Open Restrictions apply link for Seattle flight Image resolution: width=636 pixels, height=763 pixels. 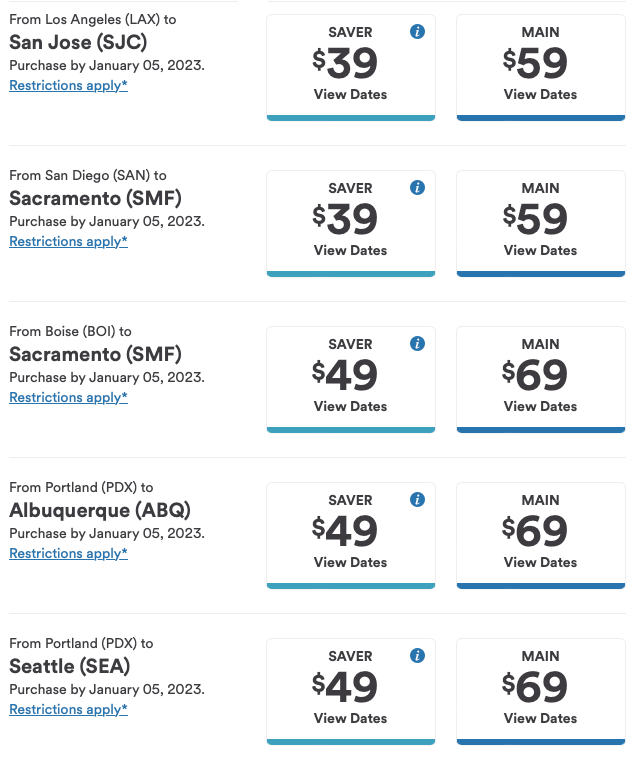tap(68, 710)
